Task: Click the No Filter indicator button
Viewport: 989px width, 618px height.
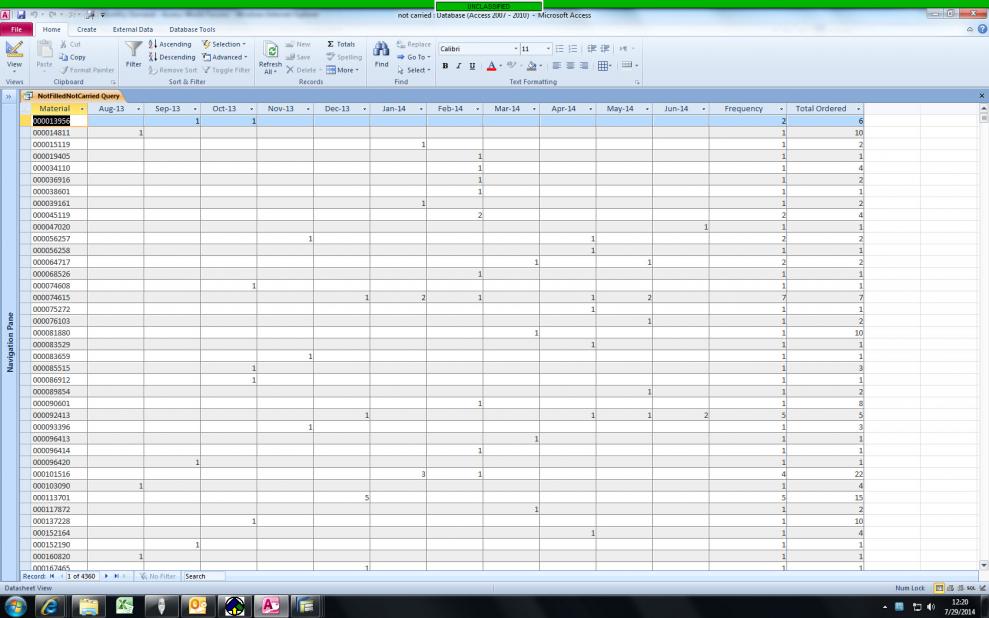Action: pos(158,576)
